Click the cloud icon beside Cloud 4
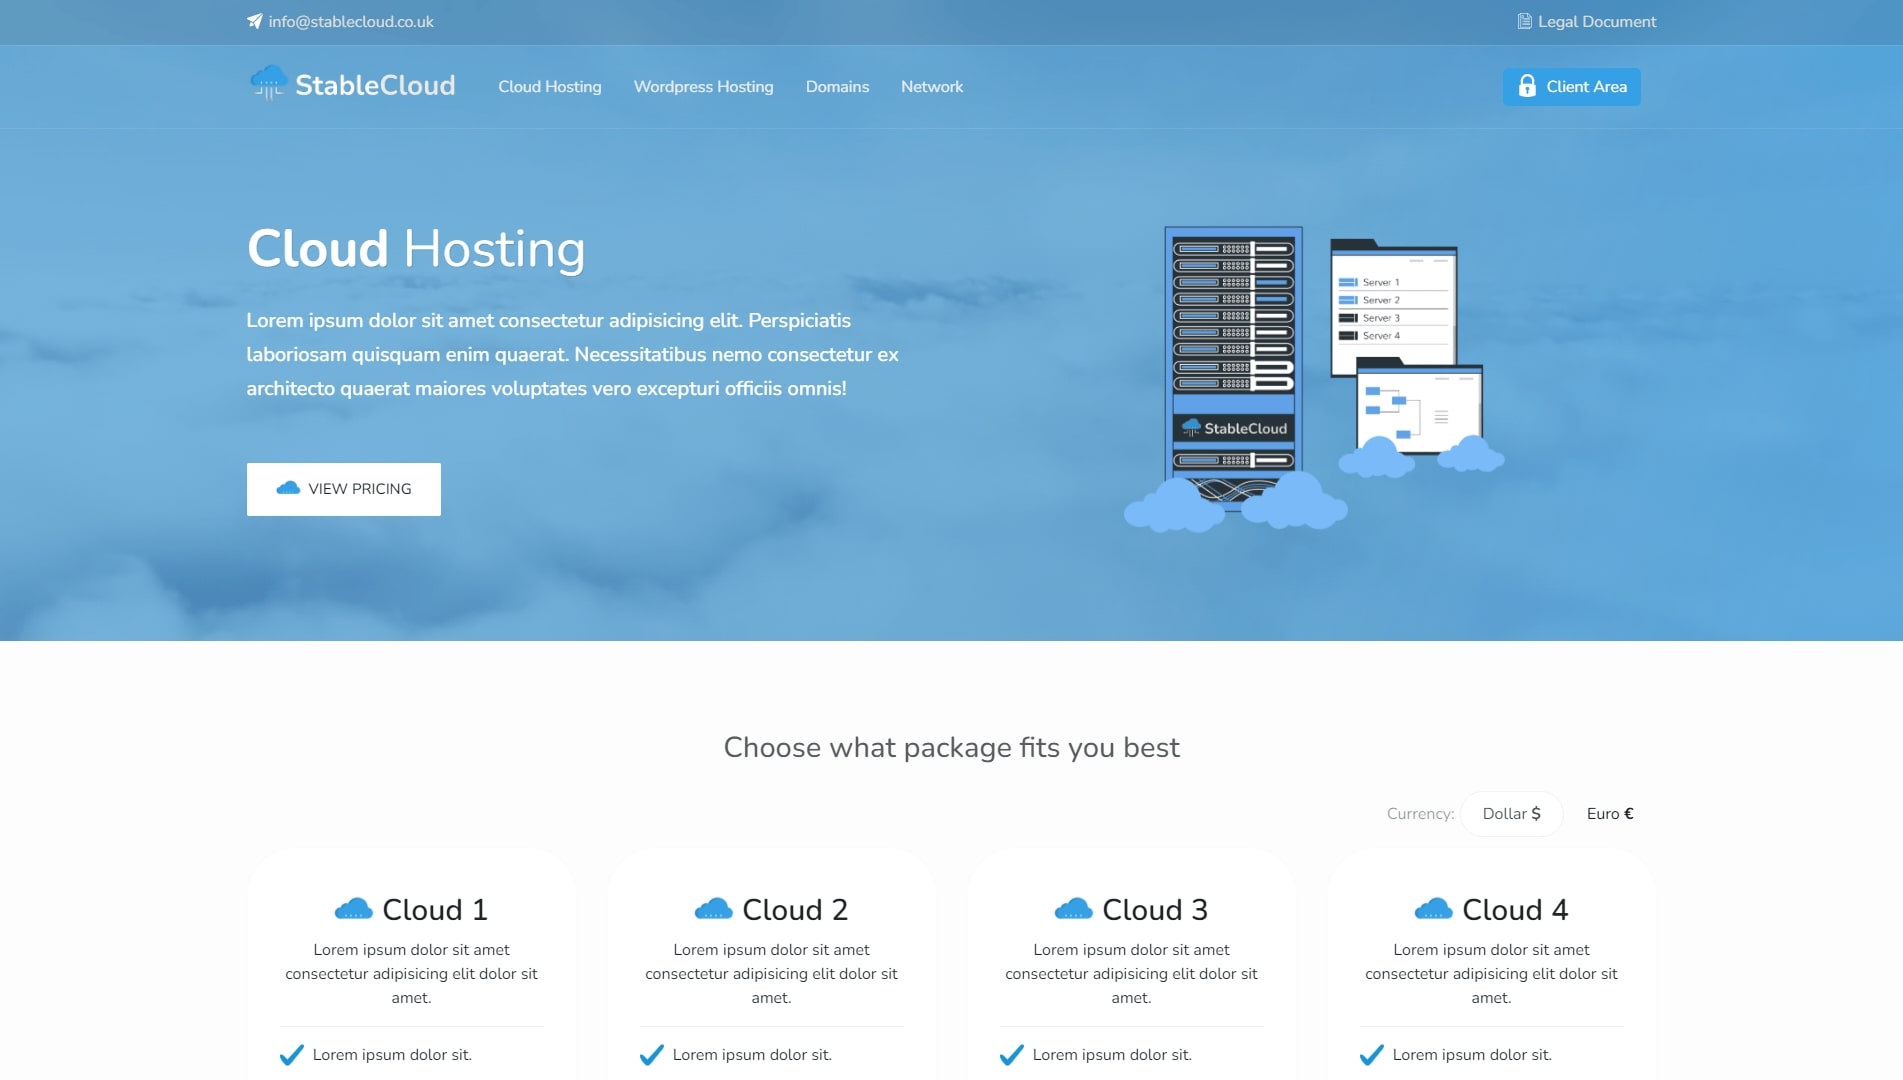Viewport: 1903px width, 1080px height. 1433,909
